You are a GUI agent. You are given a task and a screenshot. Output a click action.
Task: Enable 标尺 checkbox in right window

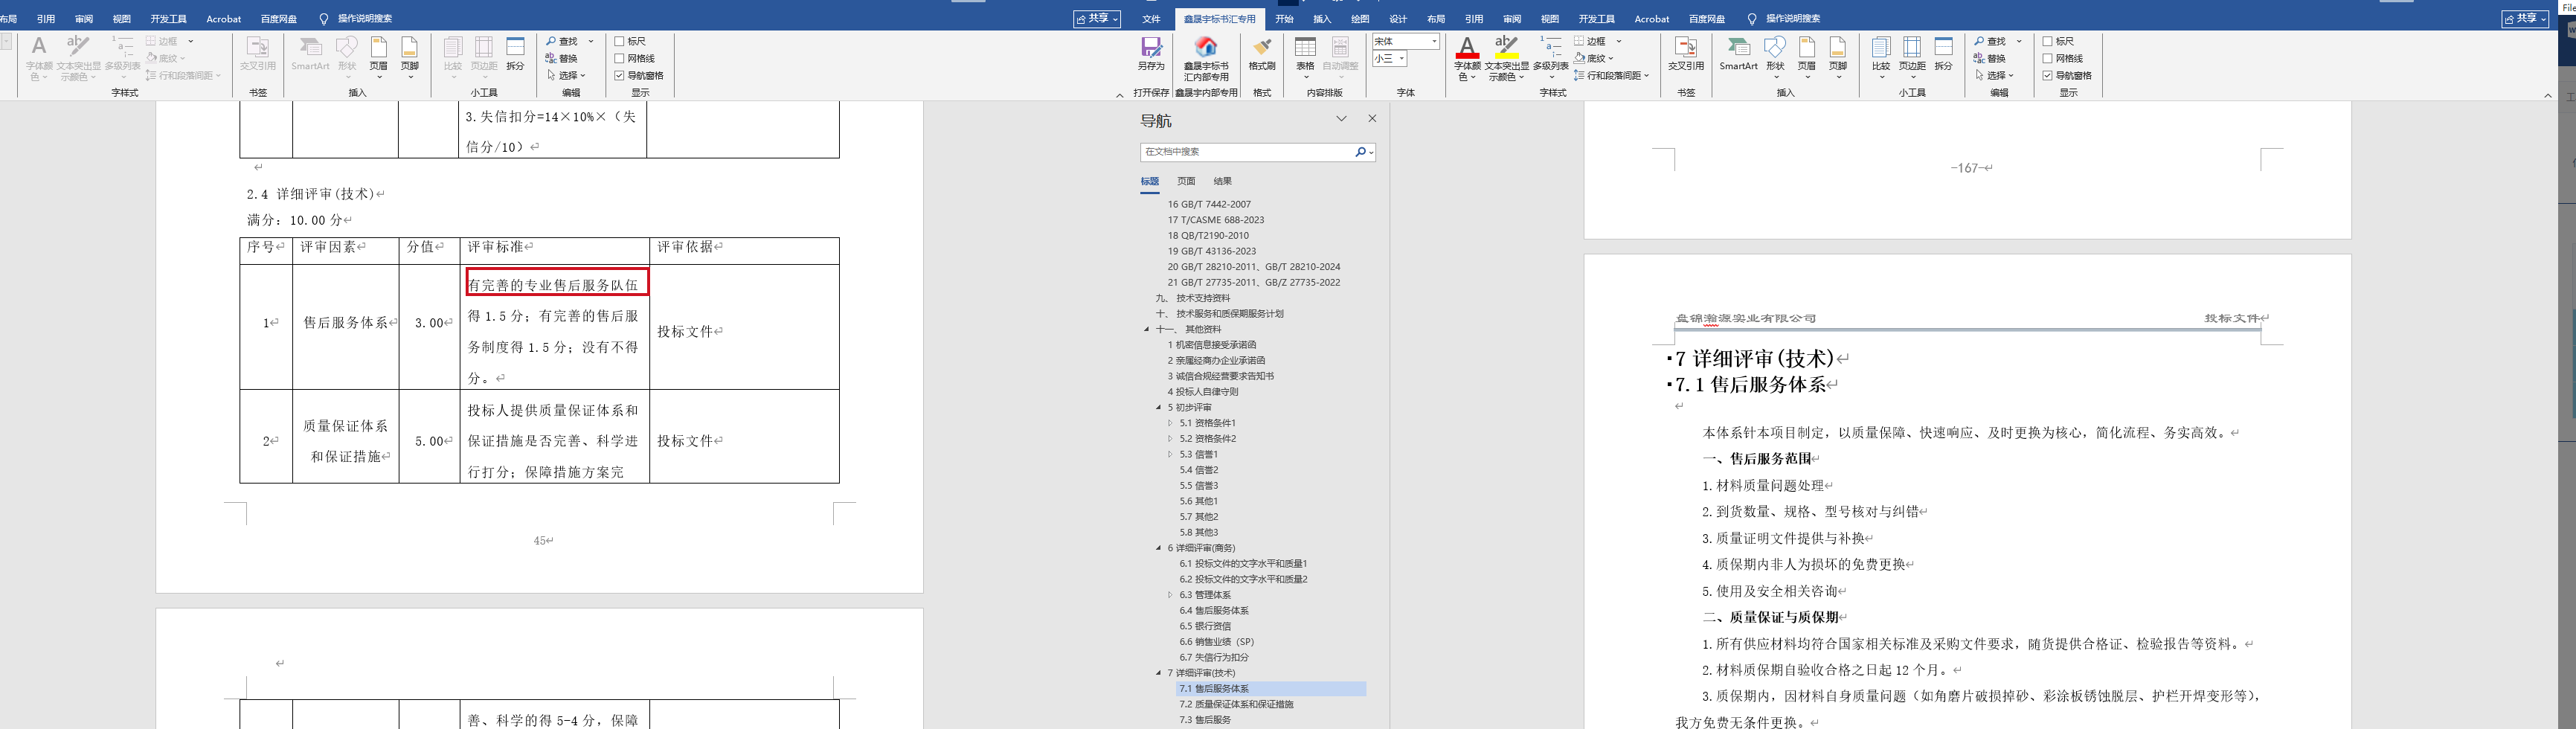(2047, 41)
